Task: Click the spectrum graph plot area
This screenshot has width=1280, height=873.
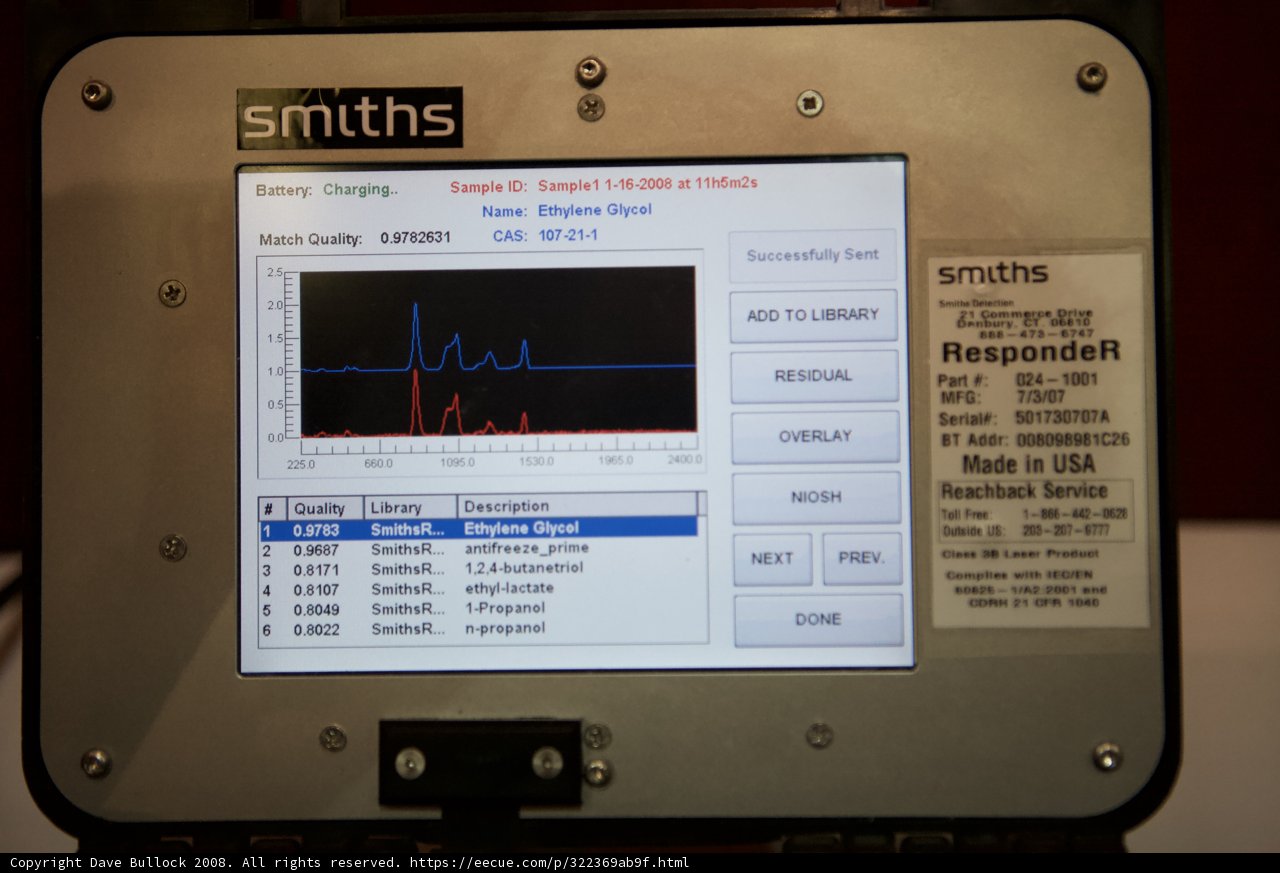Action: (x=498, y=351)
